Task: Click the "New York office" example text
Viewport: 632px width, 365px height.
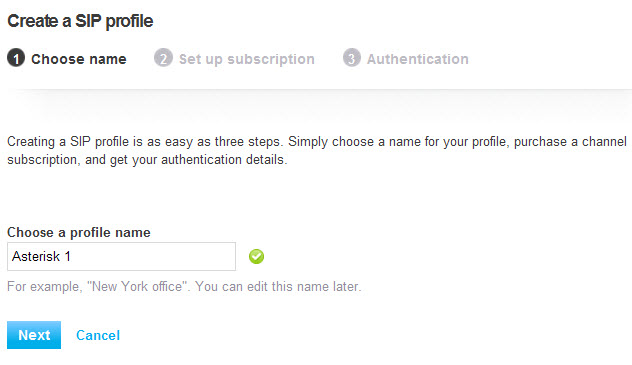Action: (x=139, y=286)
